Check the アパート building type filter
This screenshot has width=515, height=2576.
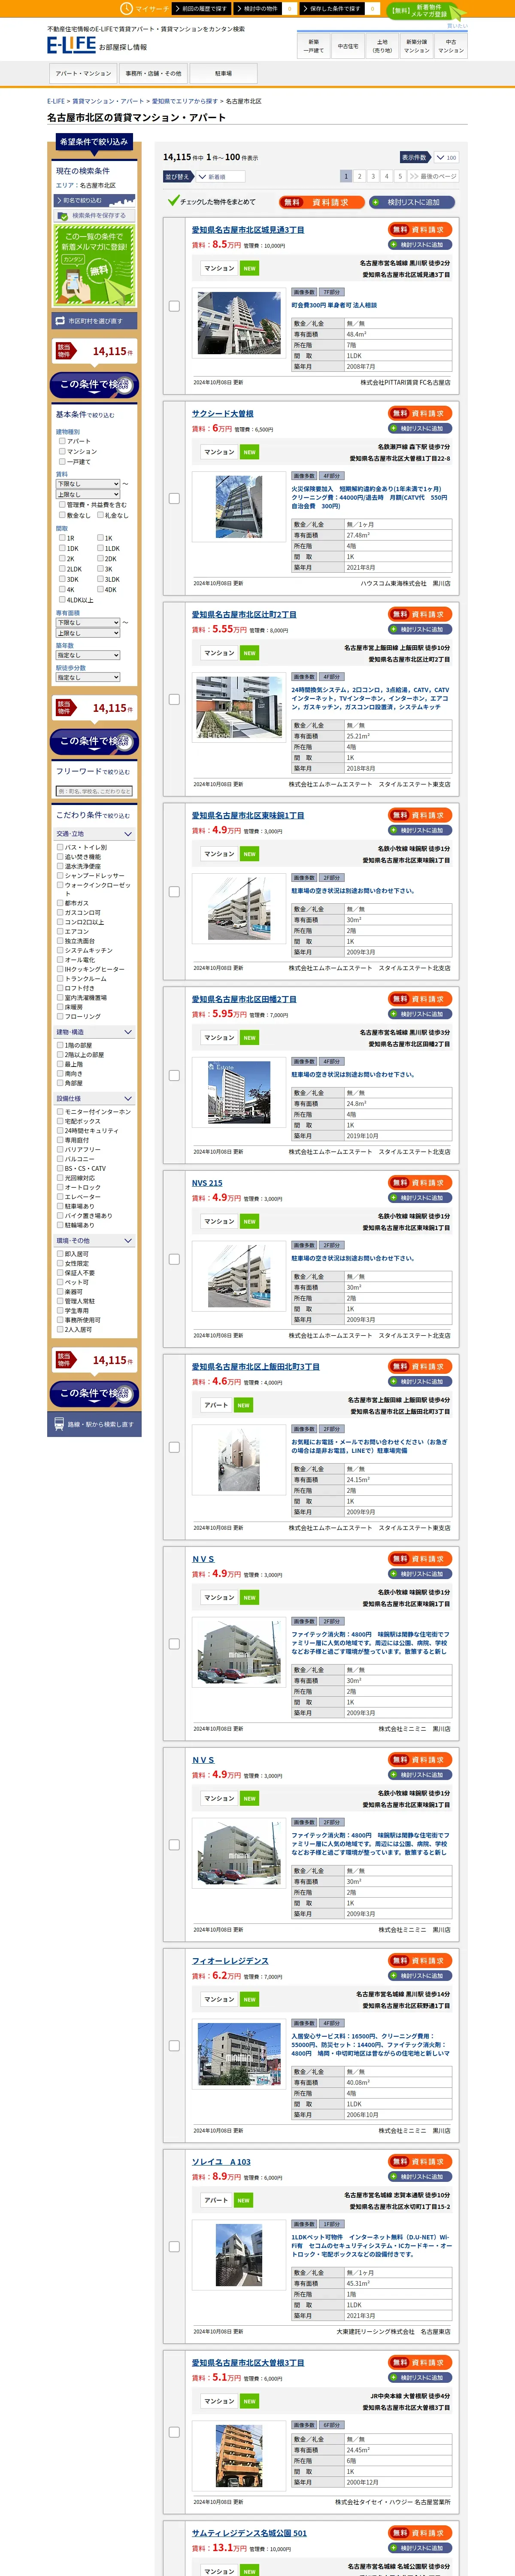point(62,441)
